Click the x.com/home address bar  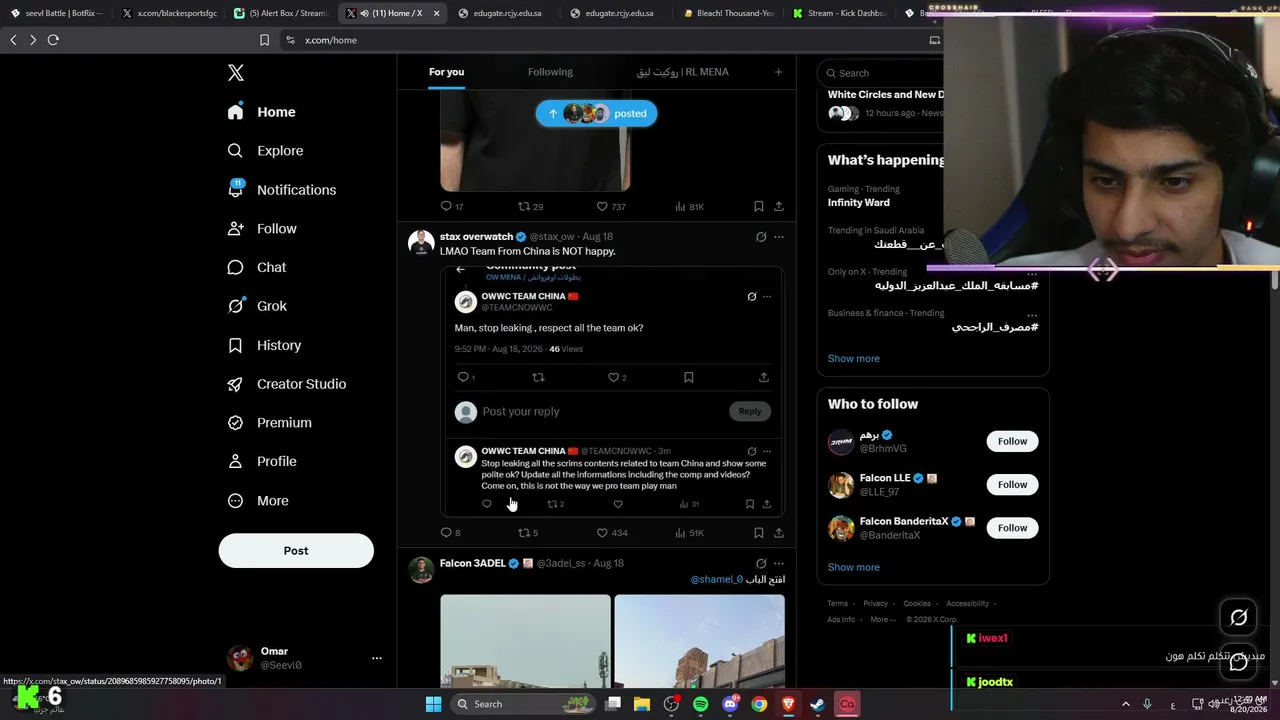(x=600, y=40)
